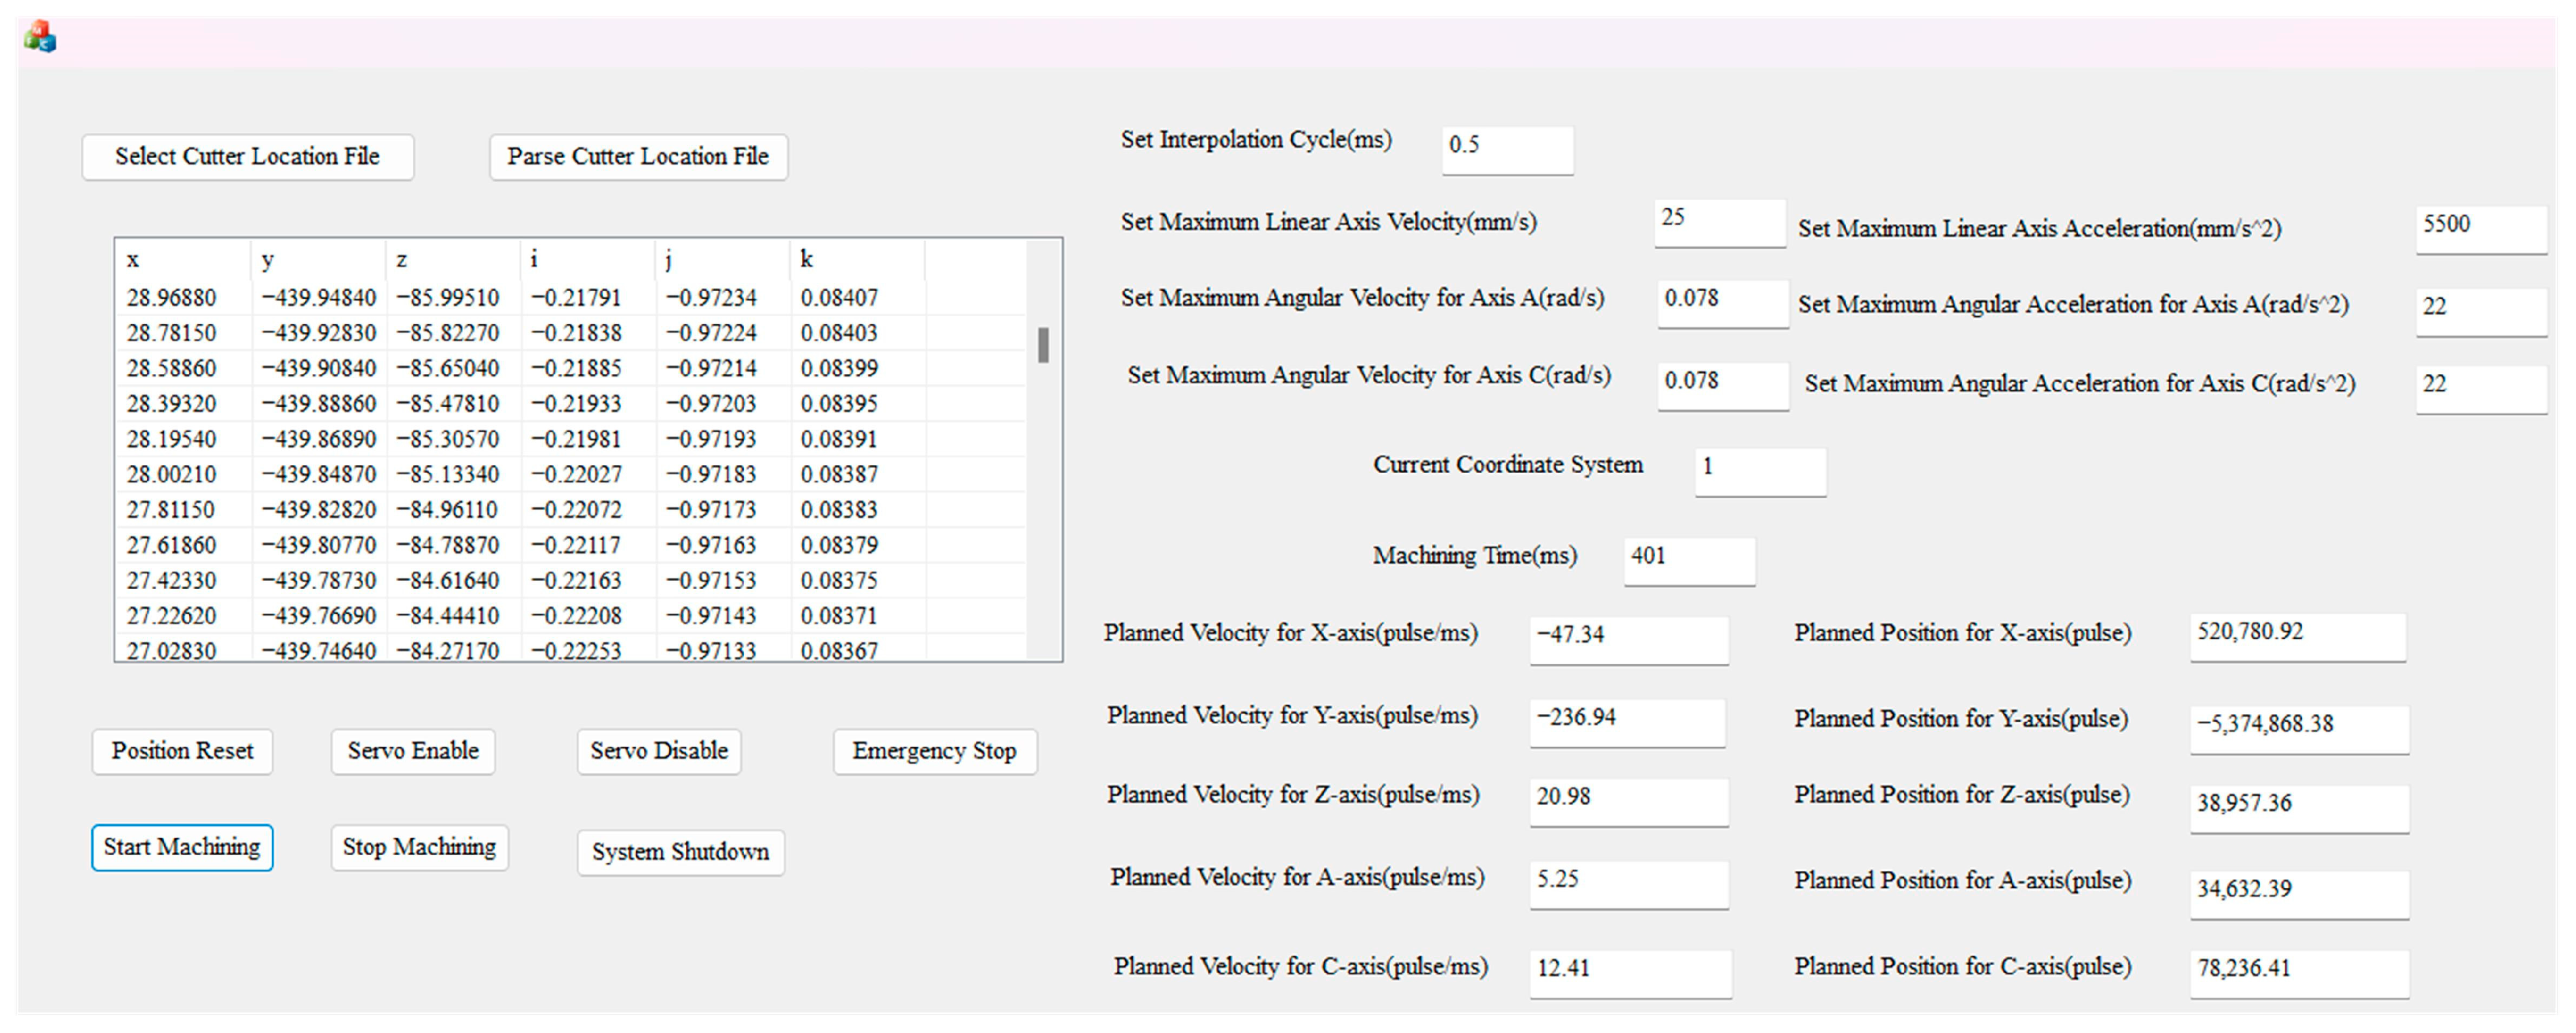Click the System Shutdown button
The height and width of the screenshot is (1033, 2576).
pyautogui.click(x=681, y=852)
